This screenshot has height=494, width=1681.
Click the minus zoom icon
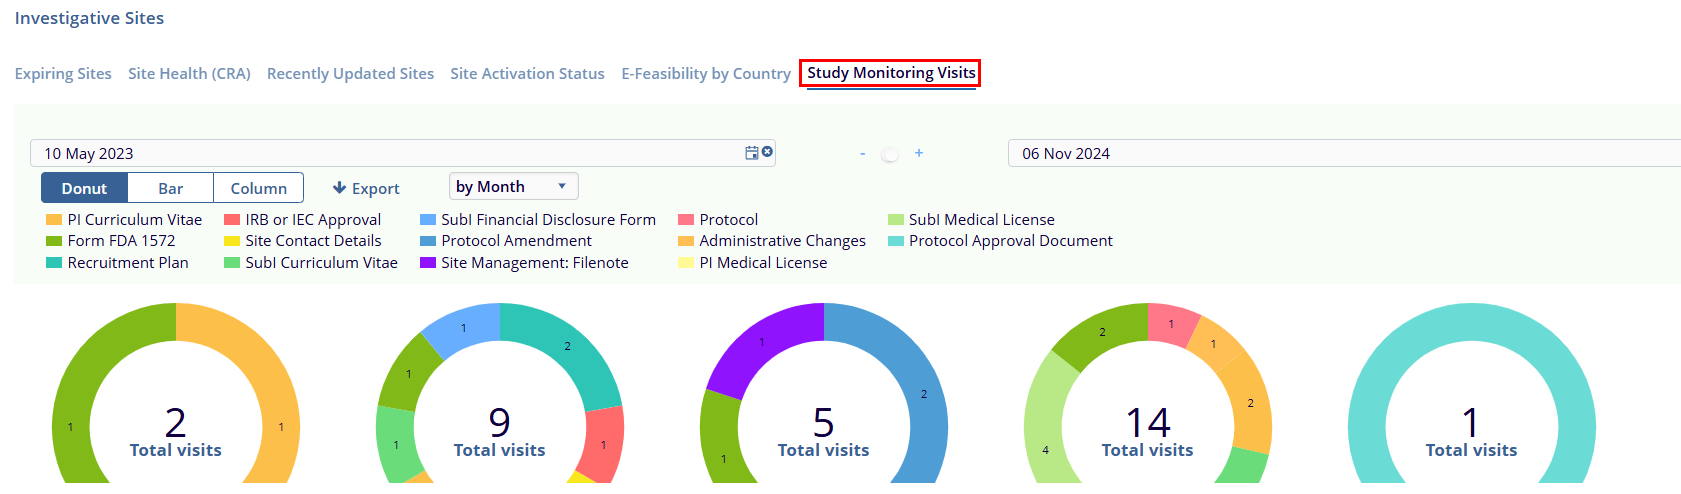tap(862, 154)
